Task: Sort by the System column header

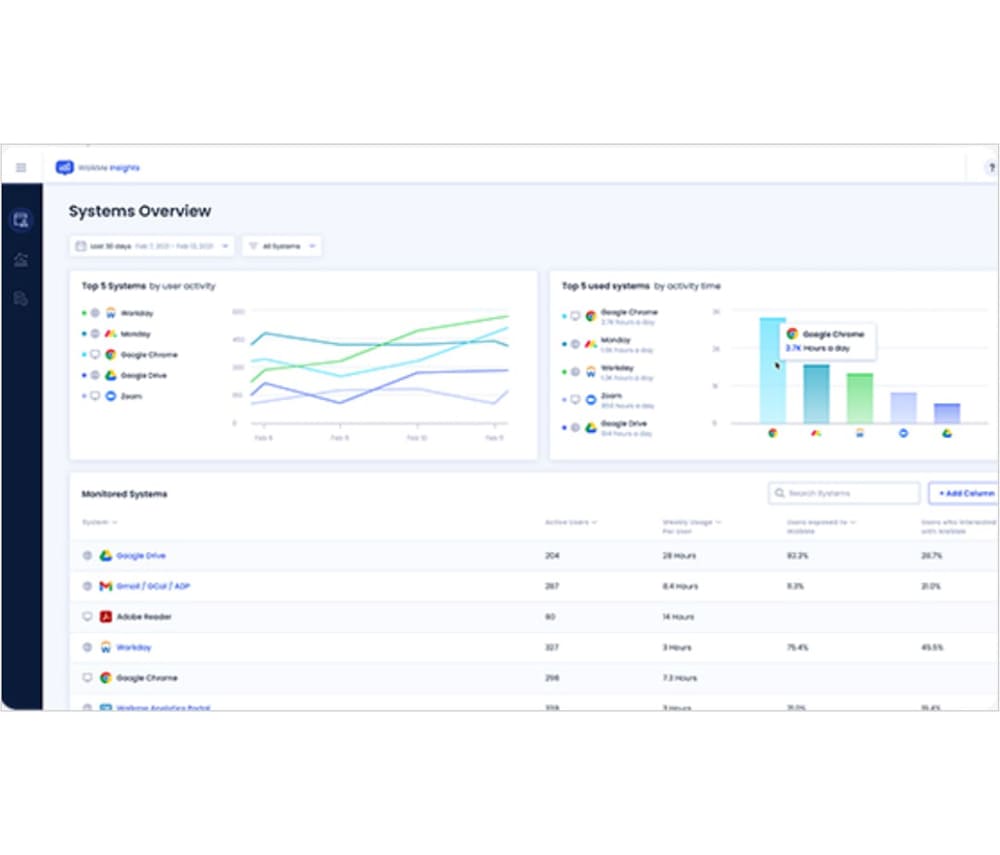Action: pos(100,522)
